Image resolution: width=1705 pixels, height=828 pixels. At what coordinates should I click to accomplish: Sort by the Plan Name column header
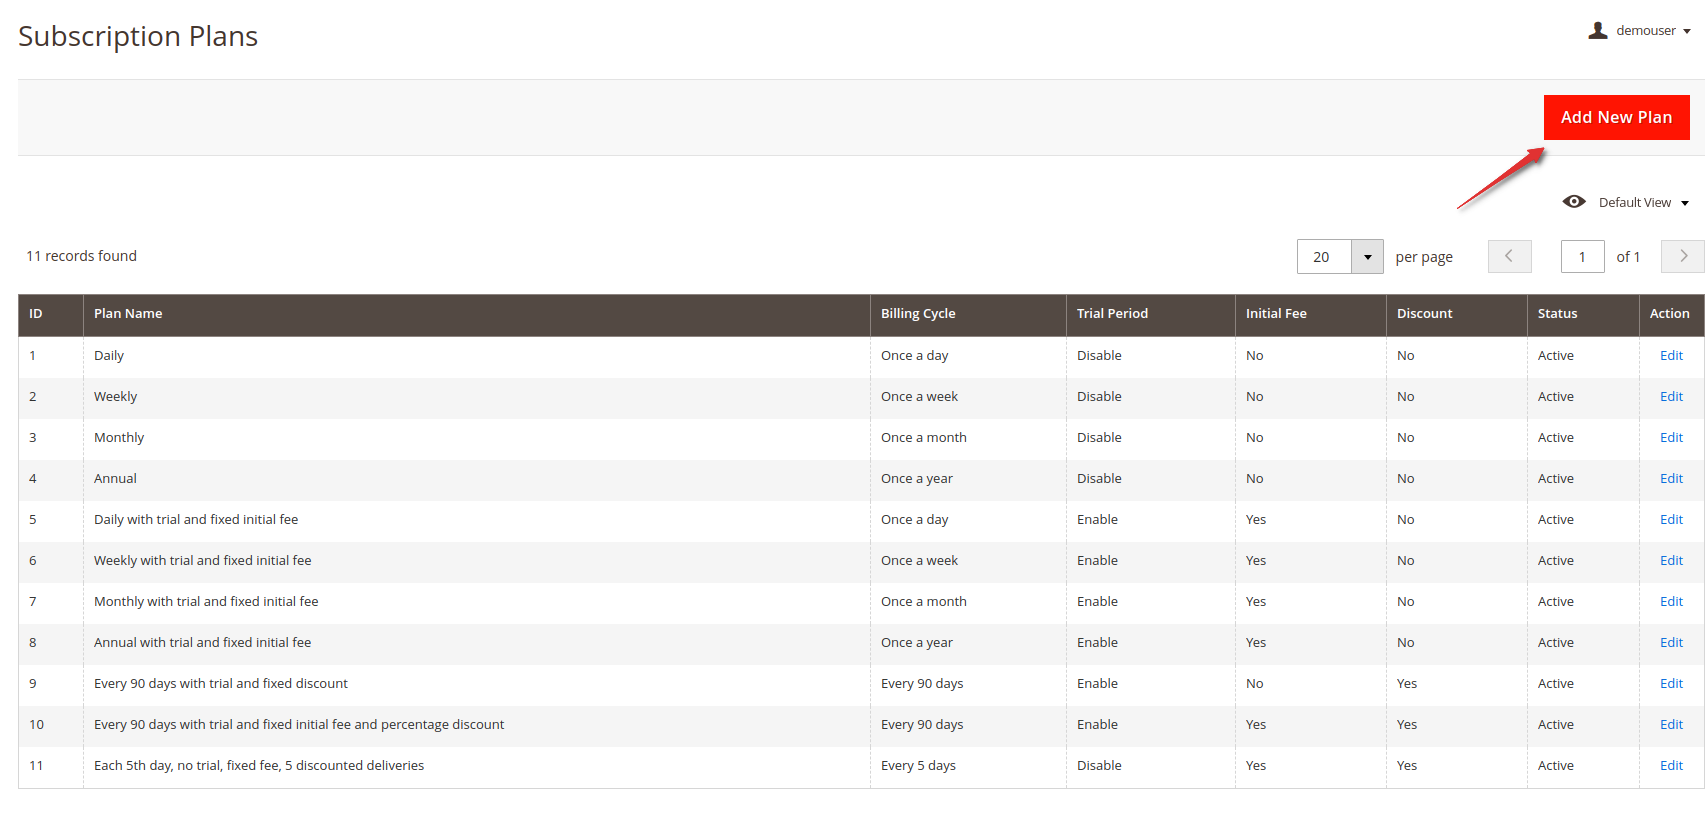[x=477, y=314]
